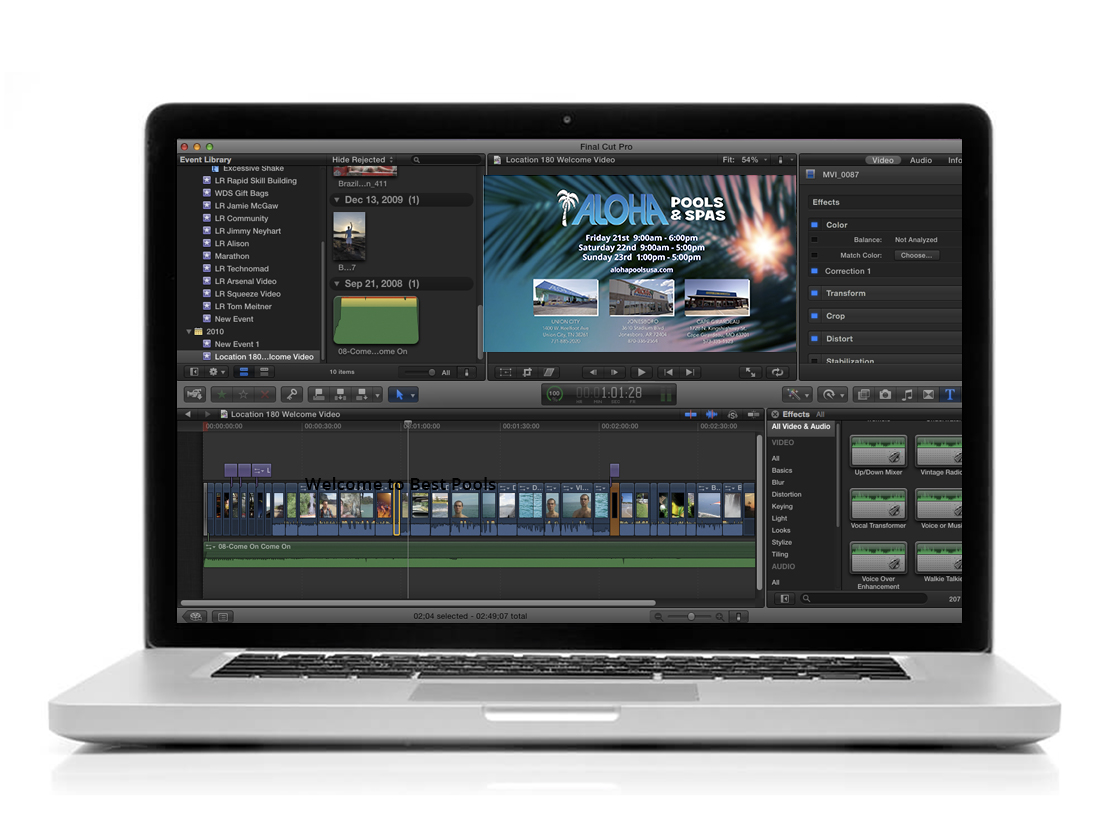Image resolution: width=1110 pixels, height=820 pixels.
Task: Toggle the Color effect checkbox
Action: (x=814, y=225)
